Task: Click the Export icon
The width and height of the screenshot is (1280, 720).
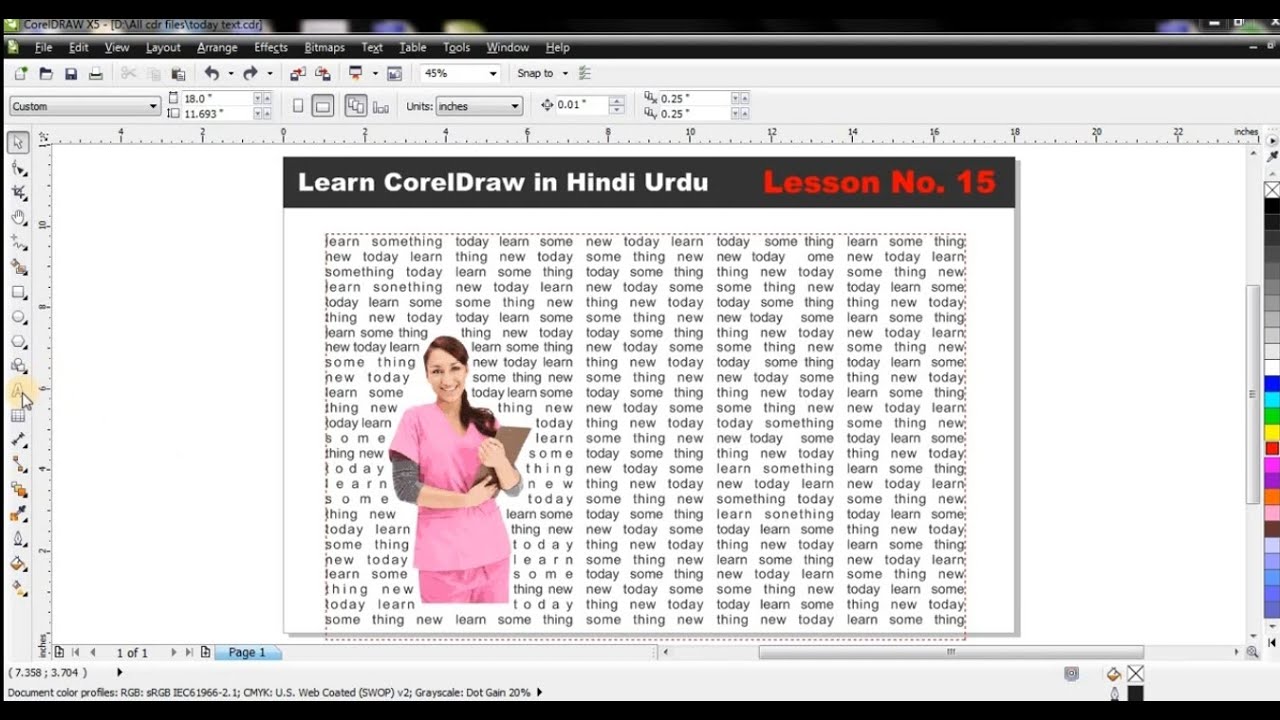Action: coord(323,73)
